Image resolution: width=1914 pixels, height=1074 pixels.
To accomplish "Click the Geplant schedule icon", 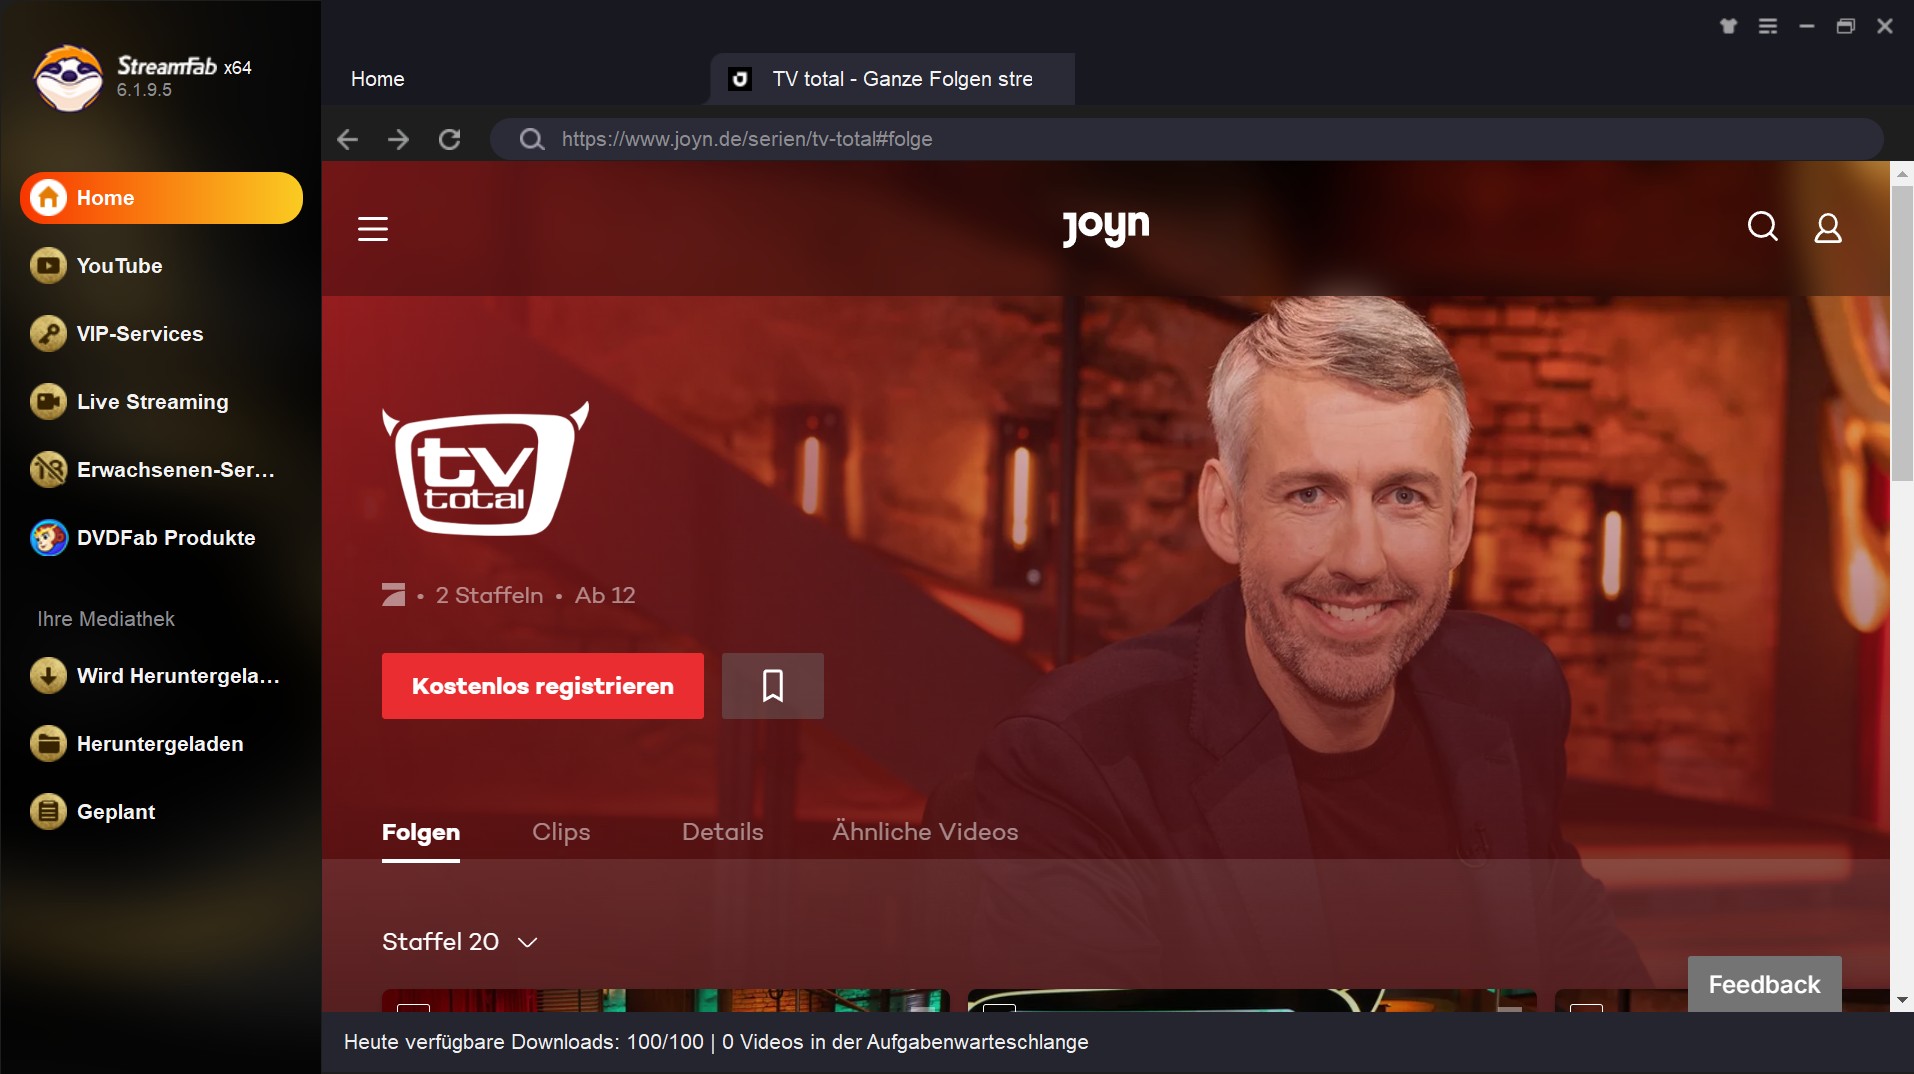I will click(48, 812).
